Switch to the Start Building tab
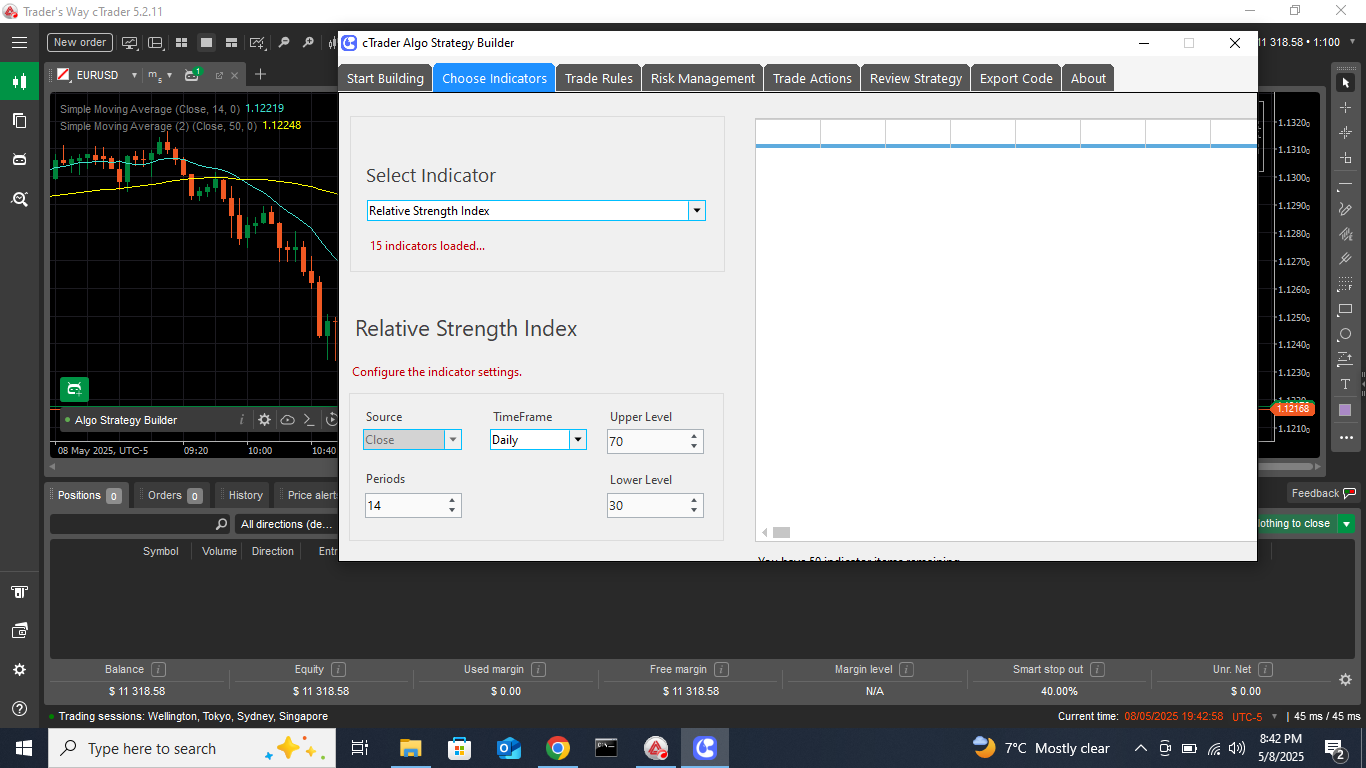The height and width of the screenshot is (768, 1366). coord(385,78)
